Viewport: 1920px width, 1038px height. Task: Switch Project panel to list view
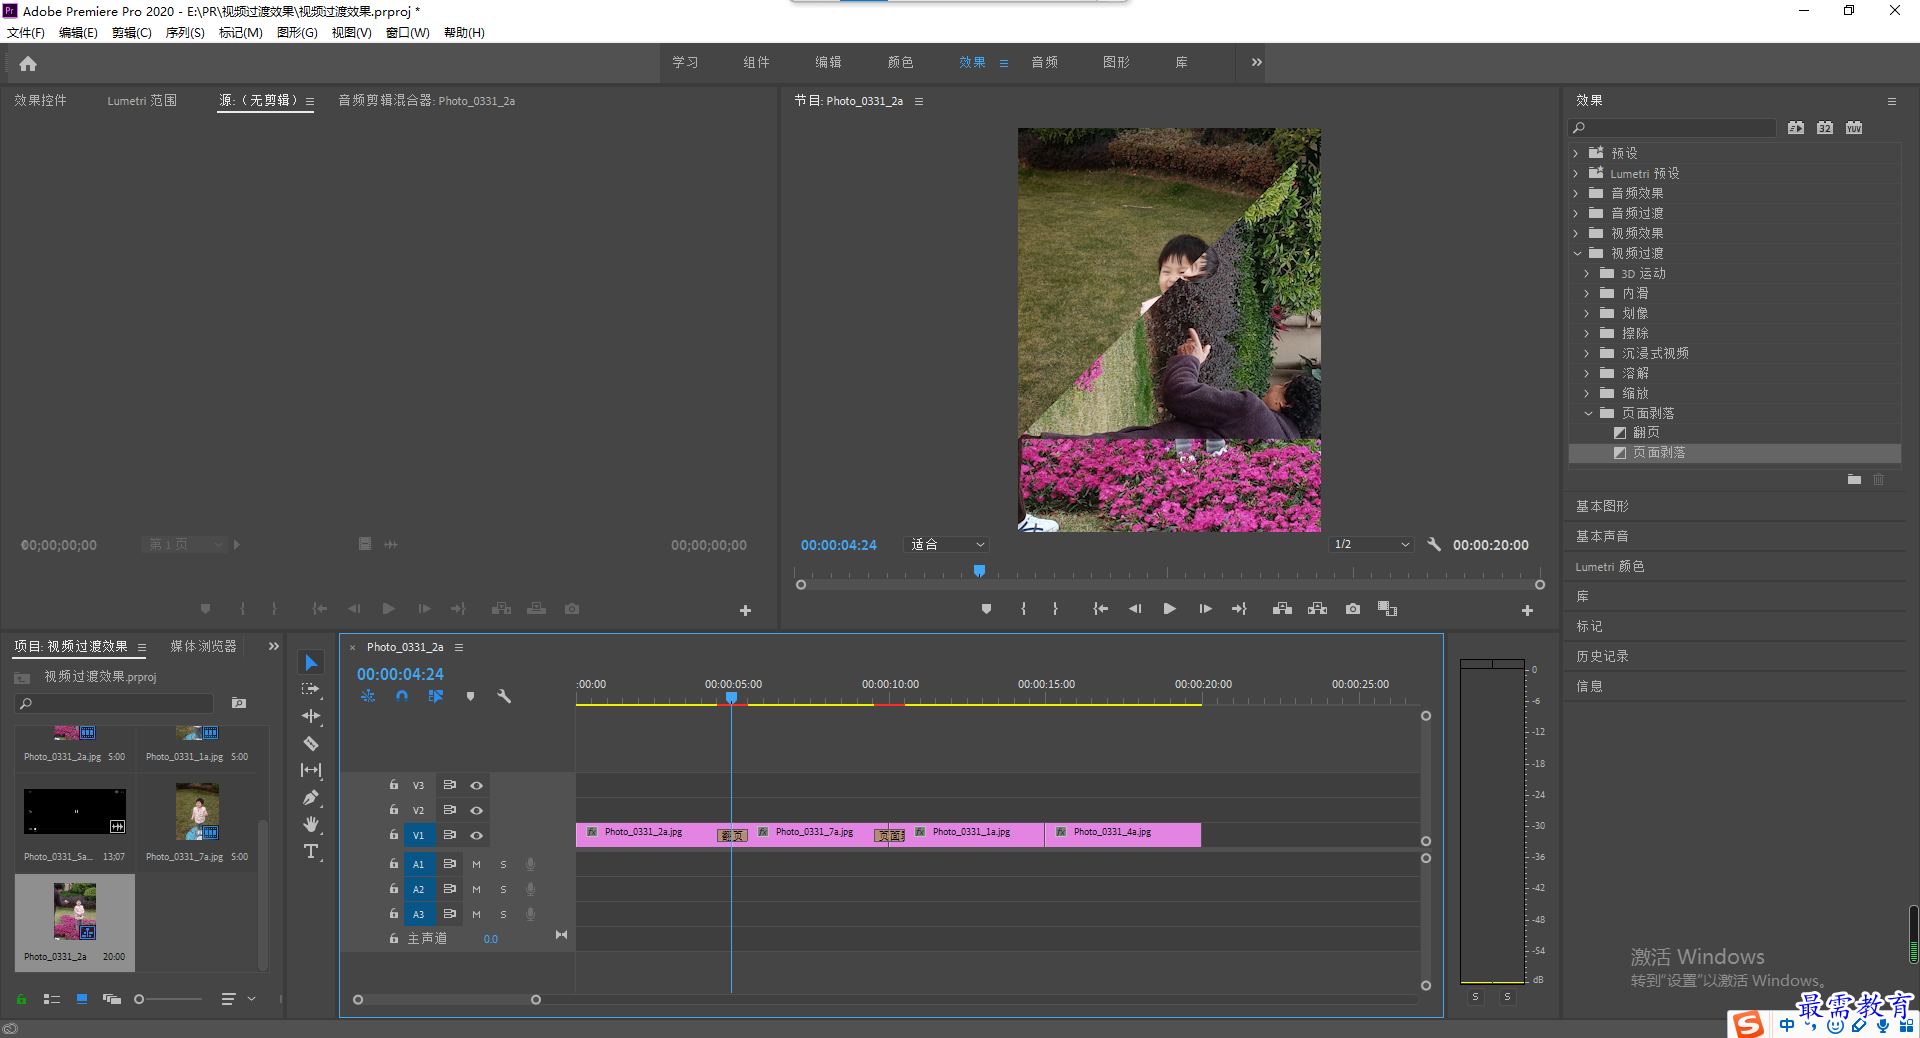(52, 999)
